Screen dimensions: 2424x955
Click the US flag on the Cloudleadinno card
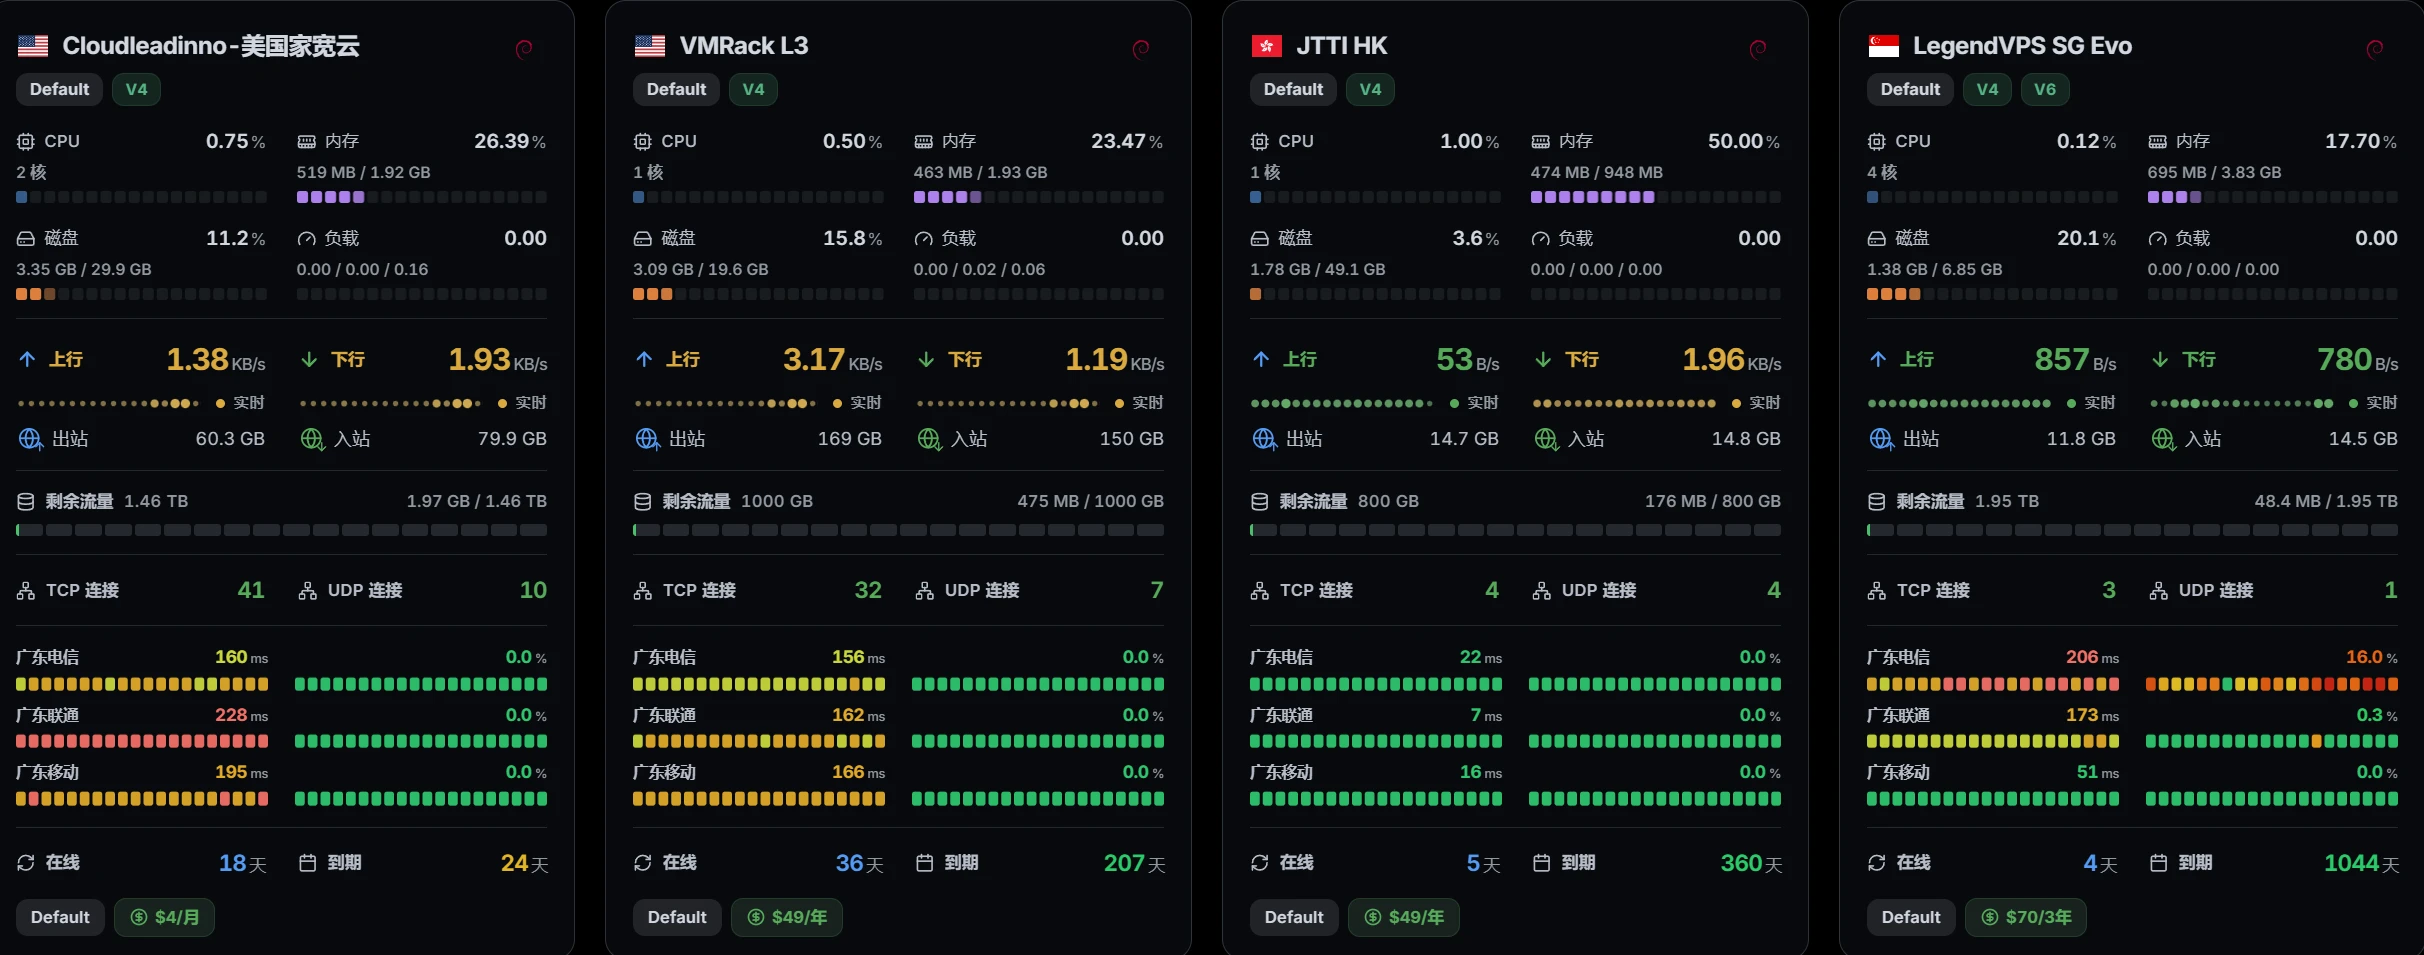[33, 46]
